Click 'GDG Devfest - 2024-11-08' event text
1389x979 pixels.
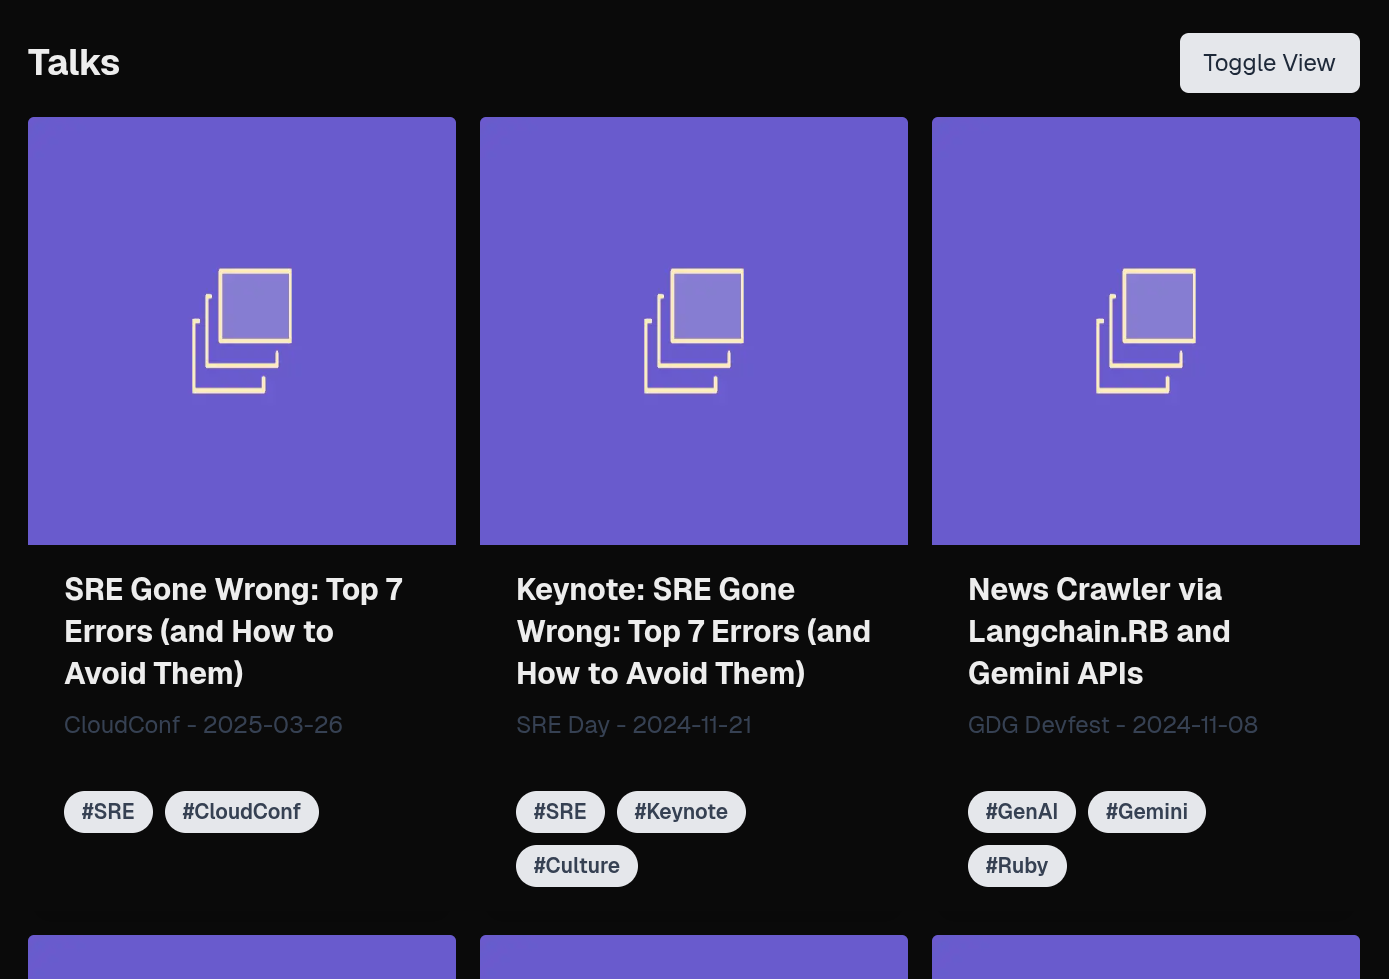tap(1112, 725)
